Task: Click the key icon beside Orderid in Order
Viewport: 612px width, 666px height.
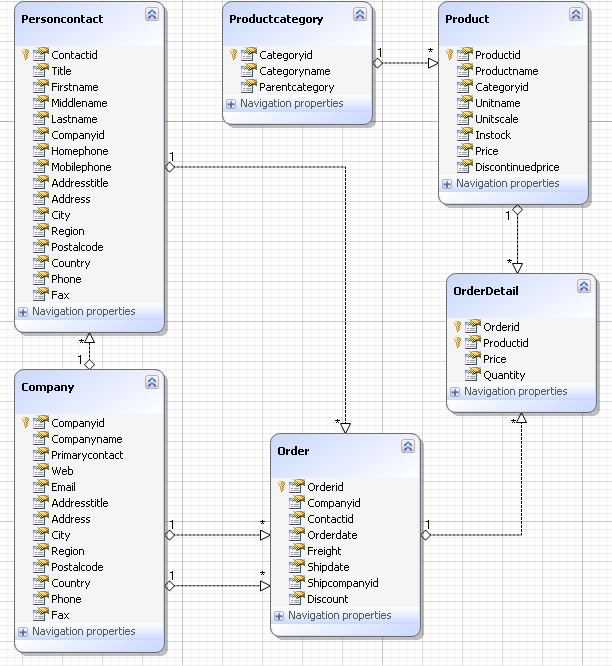Action: click(x=283, y=487)
